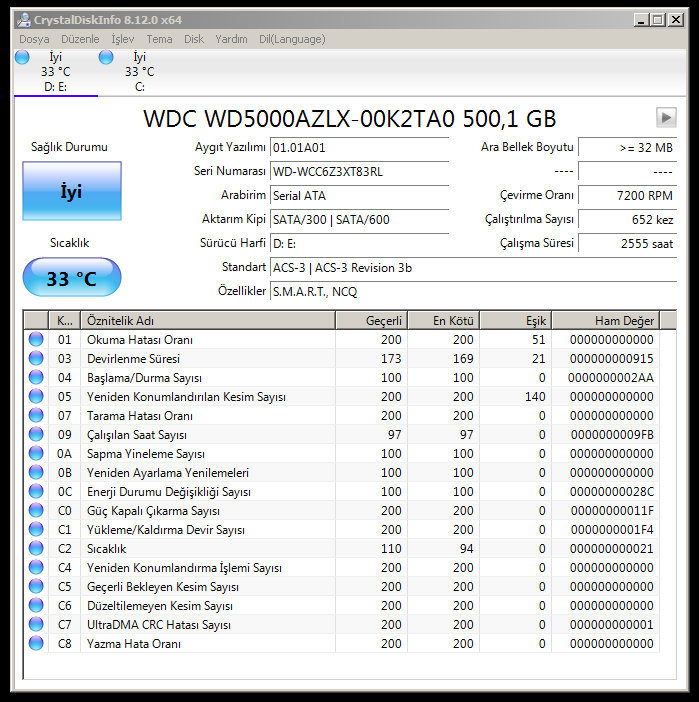Screen dimensions: 699x702
Task: Click raw value 0000000009FB
Action: click(612, 435)
